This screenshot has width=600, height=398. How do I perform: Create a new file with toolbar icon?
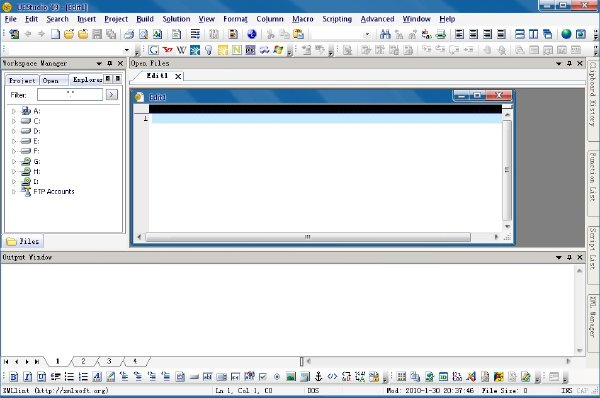tap(55, 34)
